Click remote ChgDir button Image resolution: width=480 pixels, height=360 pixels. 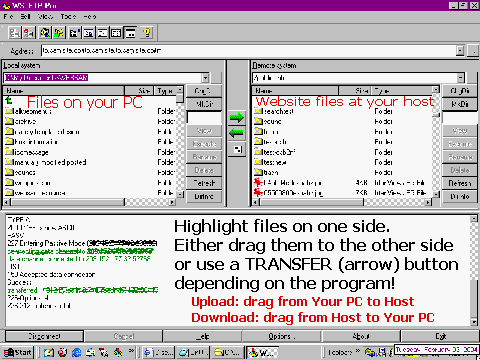coord(460,91)
